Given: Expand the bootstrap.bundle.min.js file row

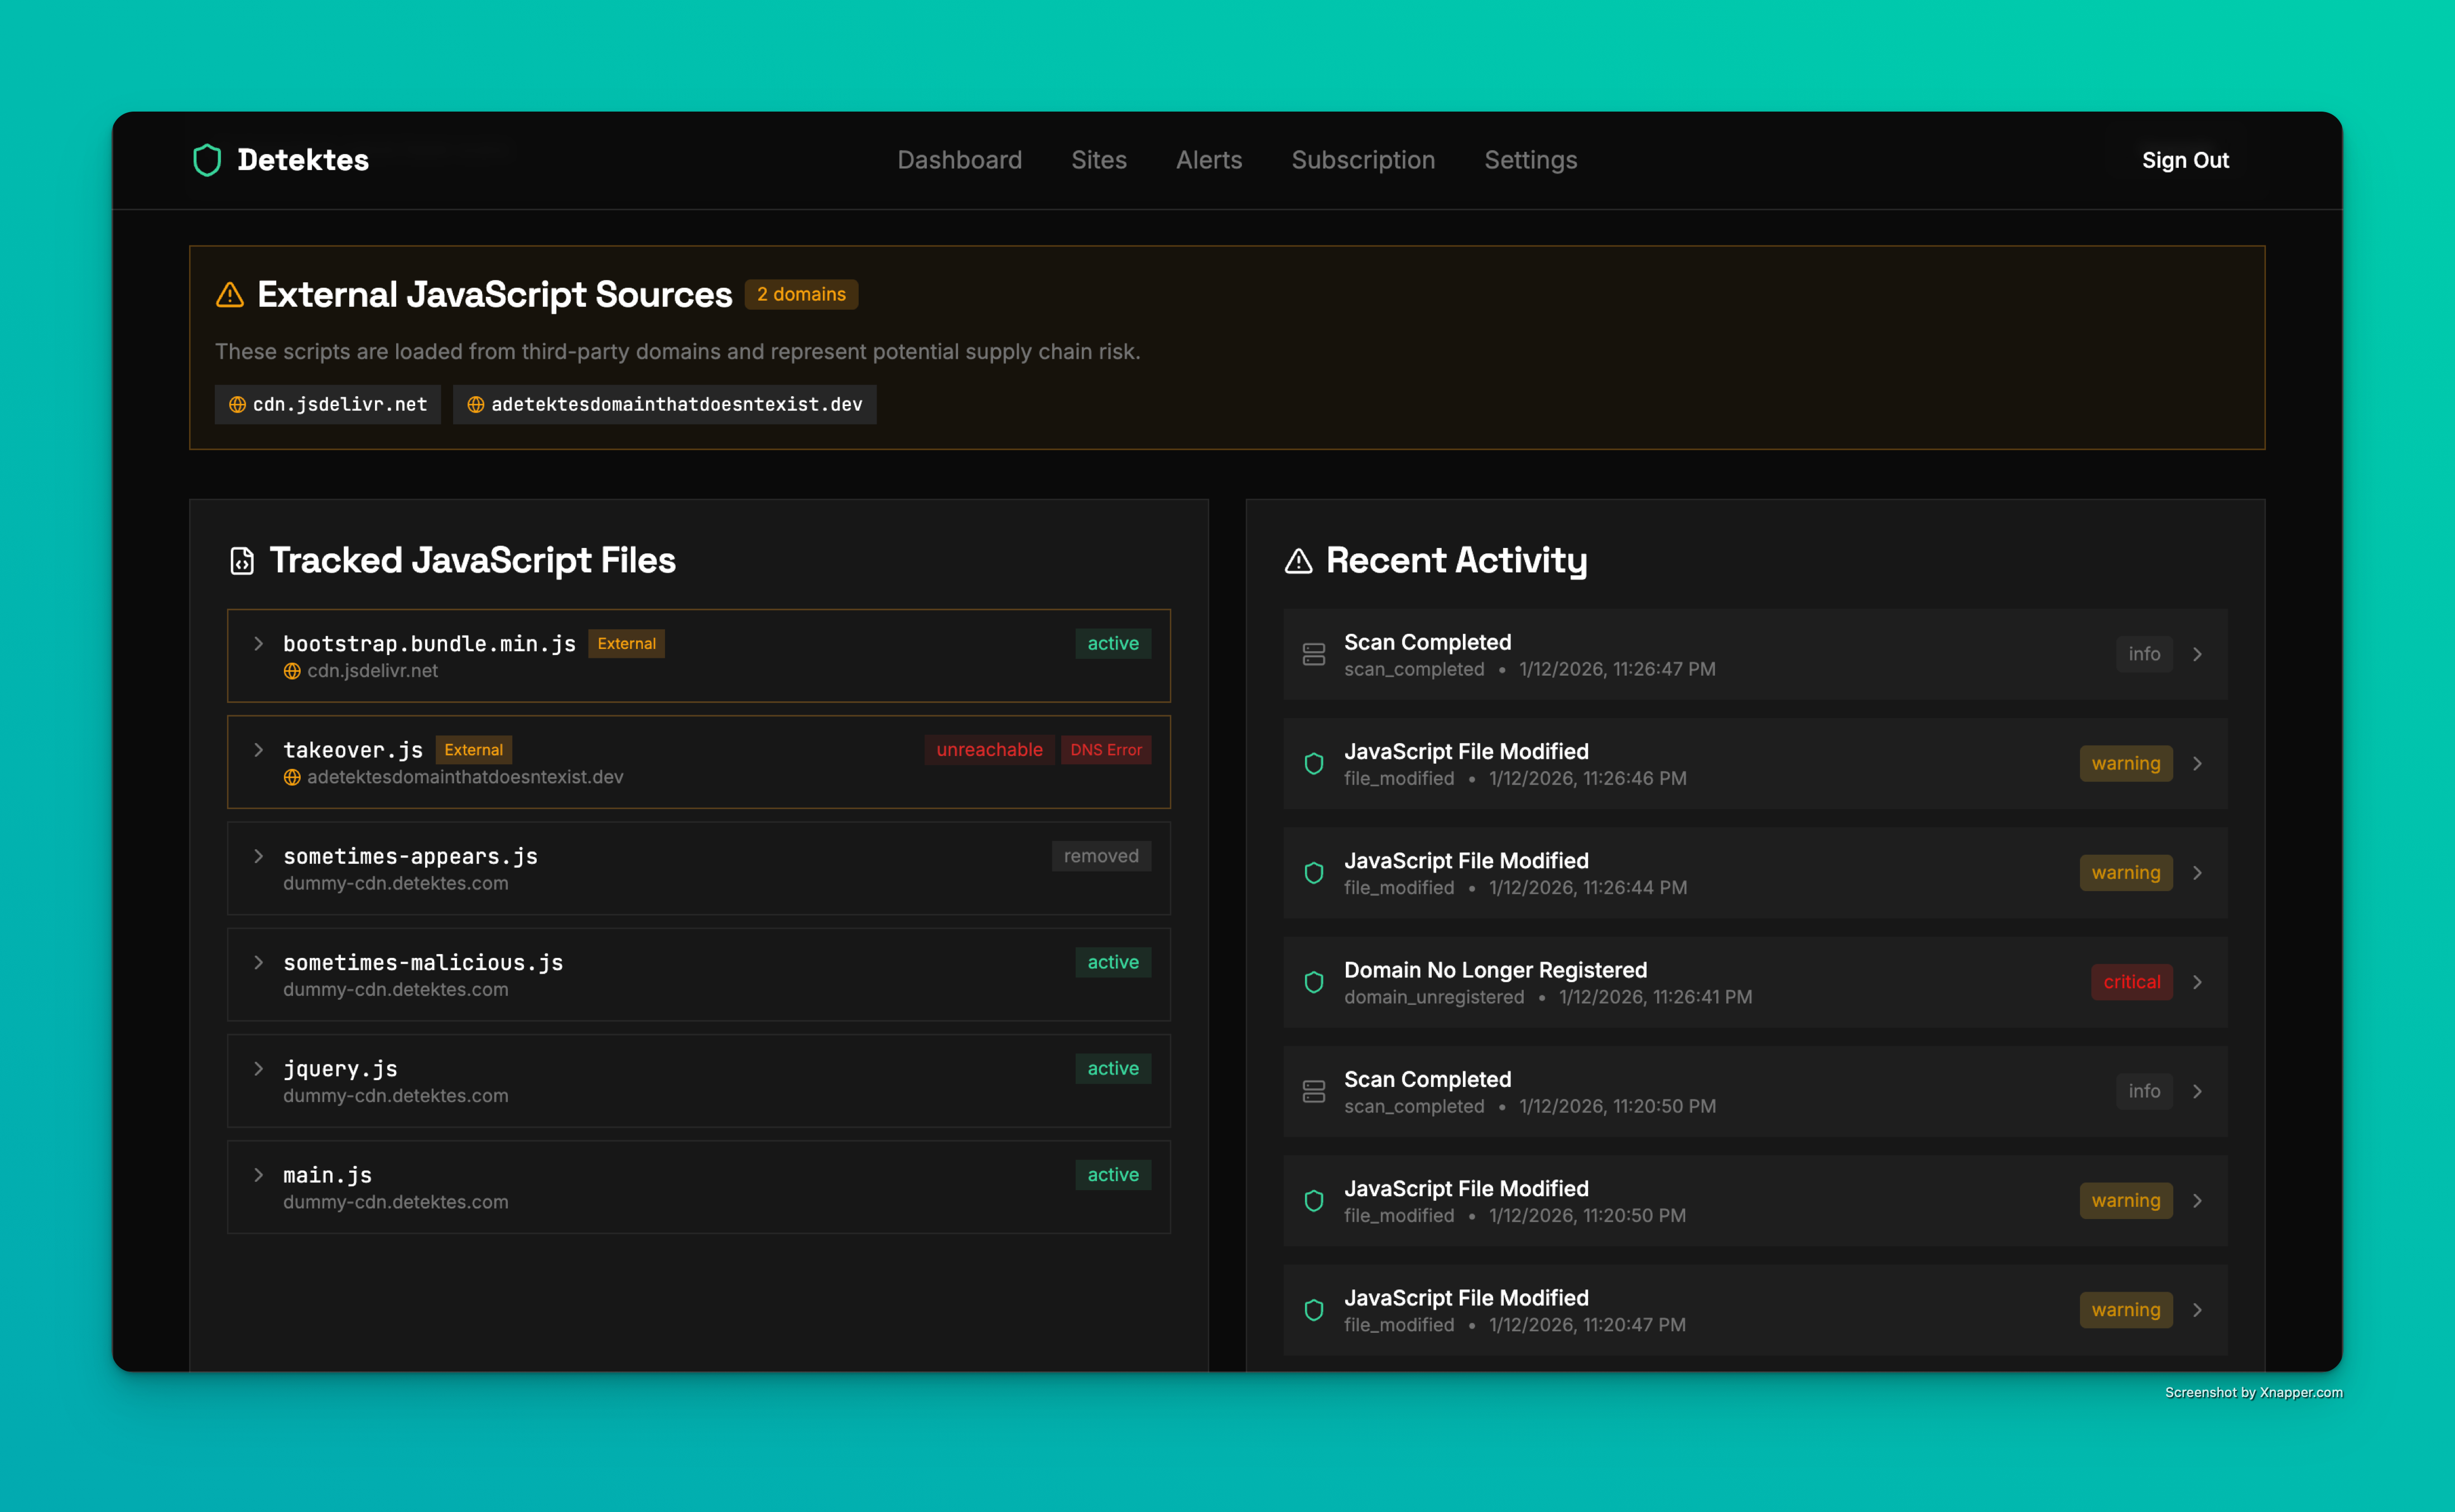Looking at the screenshot, I should [259, 644].
